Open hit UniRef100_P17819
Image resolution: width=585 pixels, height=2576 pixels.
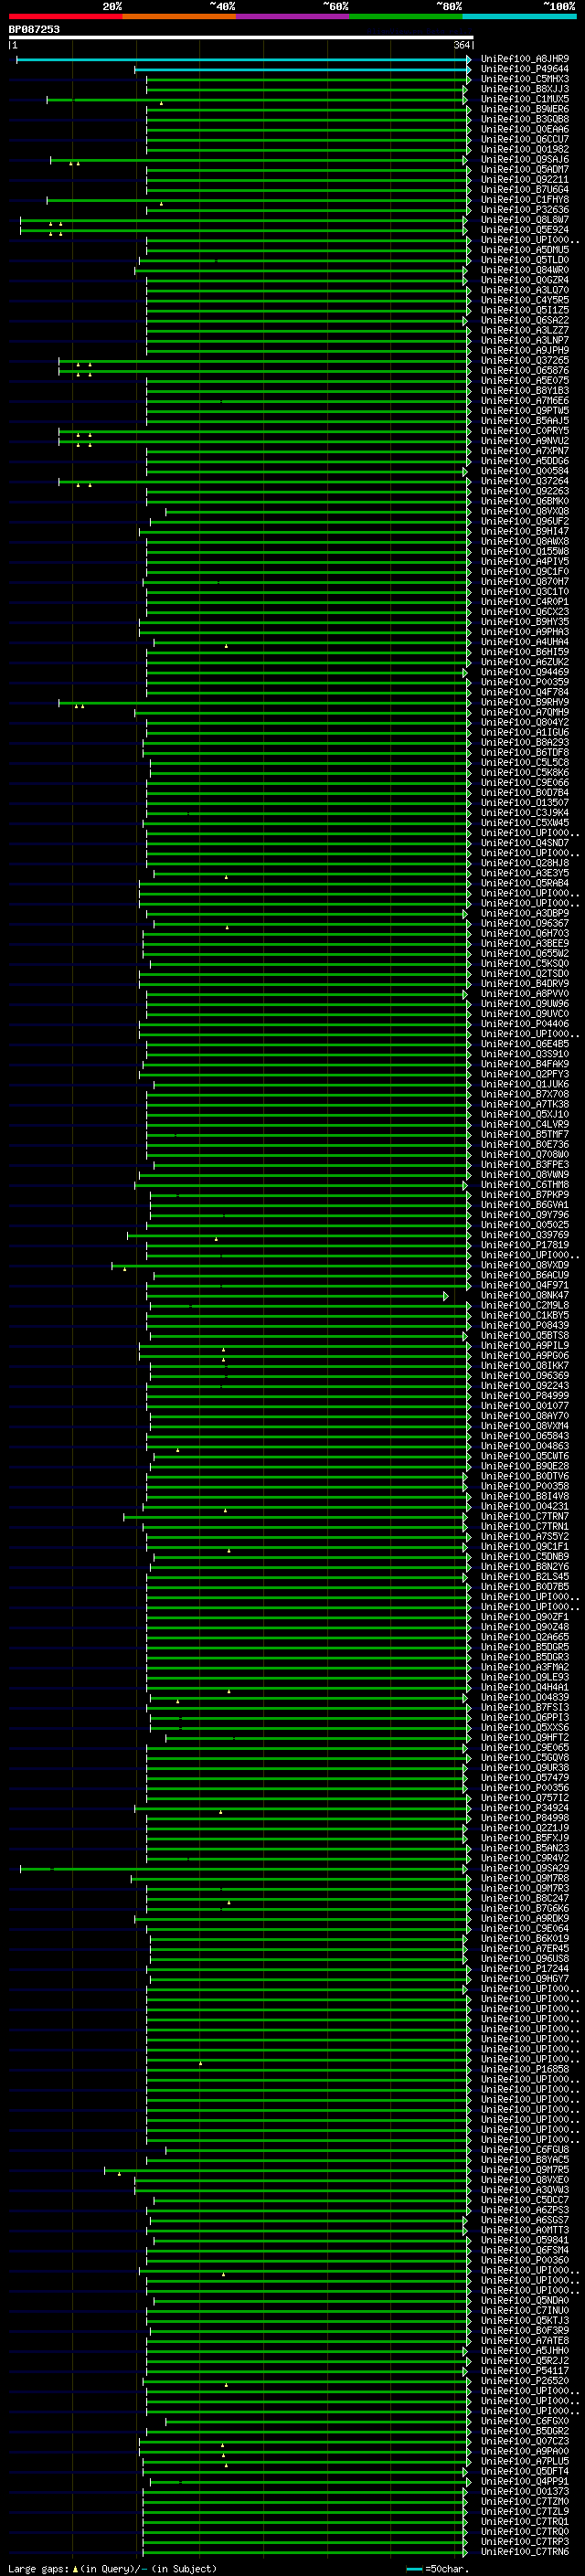(525, 1245)
